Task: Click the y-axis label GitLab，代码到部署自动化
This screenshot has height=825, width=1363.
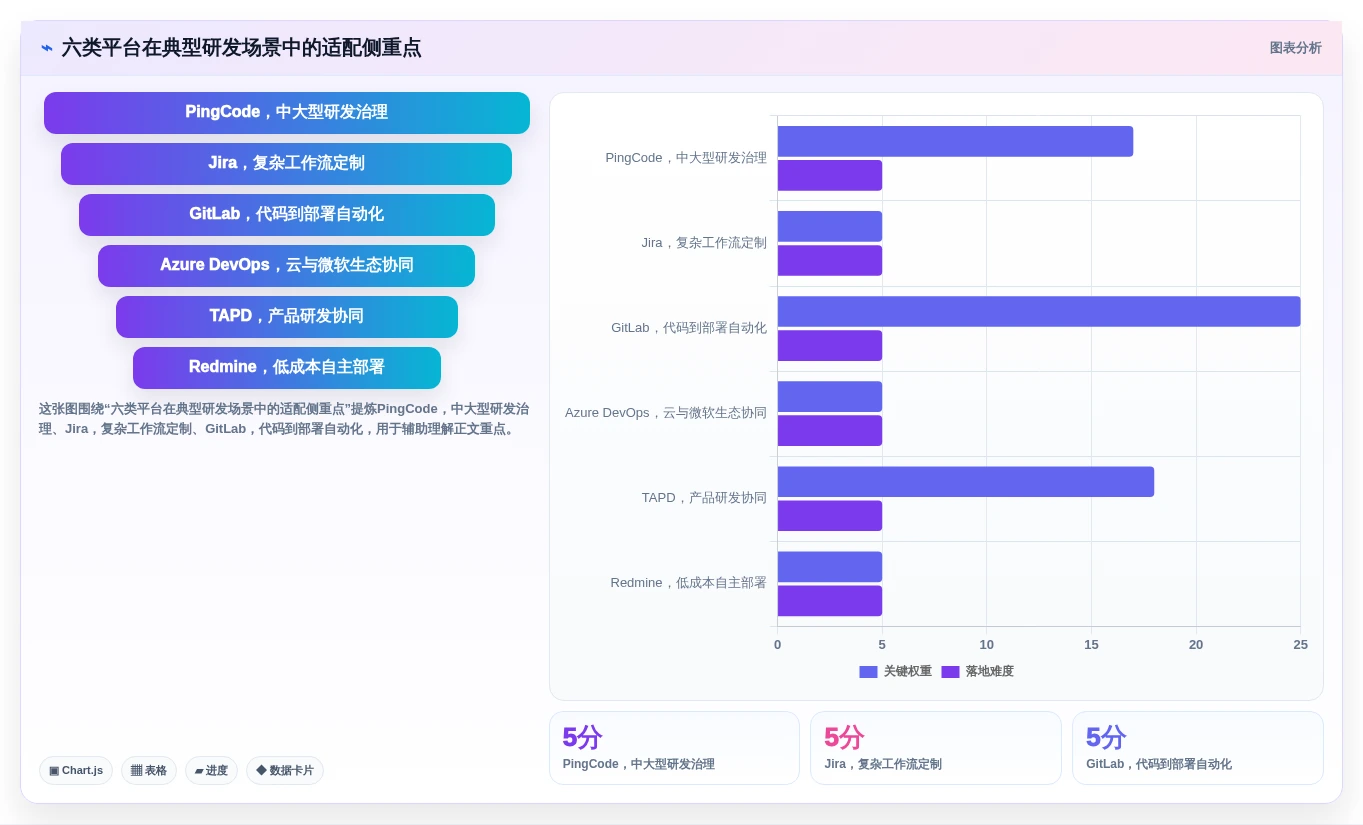Action: (x=689, y=328)
